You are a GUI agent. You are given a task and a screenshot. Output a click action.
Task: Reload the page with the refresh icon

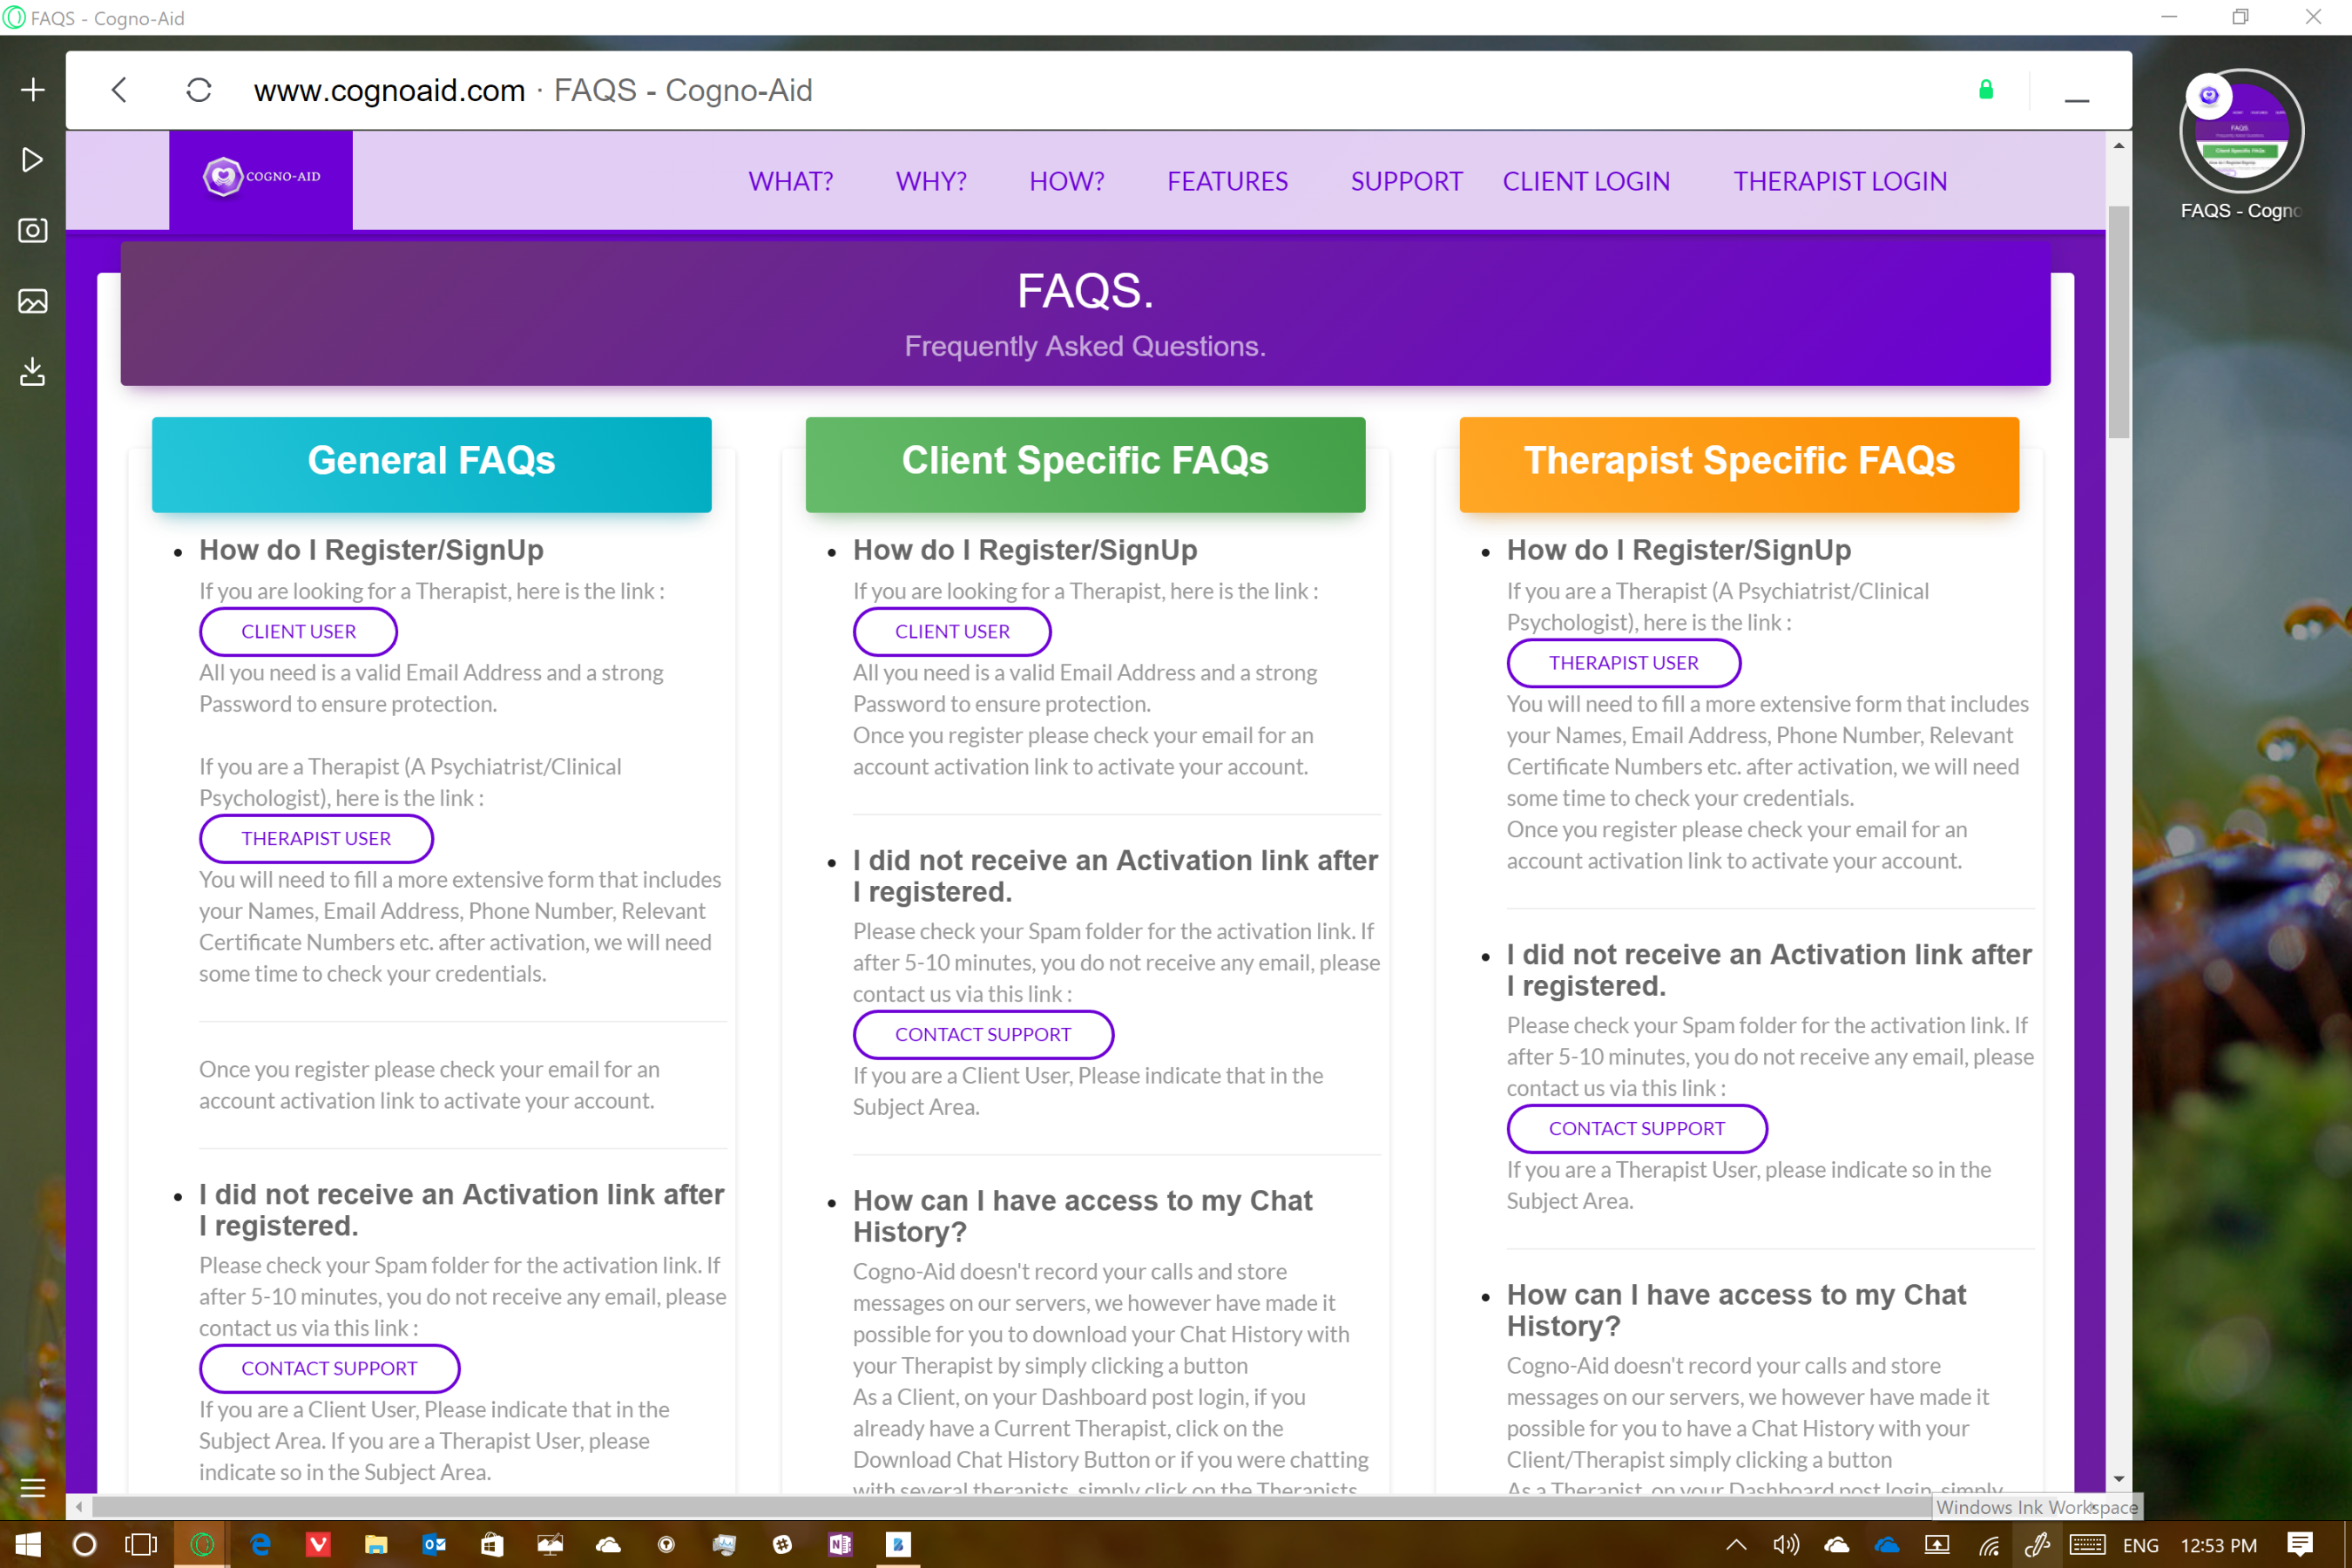click(x=199, y=90)
